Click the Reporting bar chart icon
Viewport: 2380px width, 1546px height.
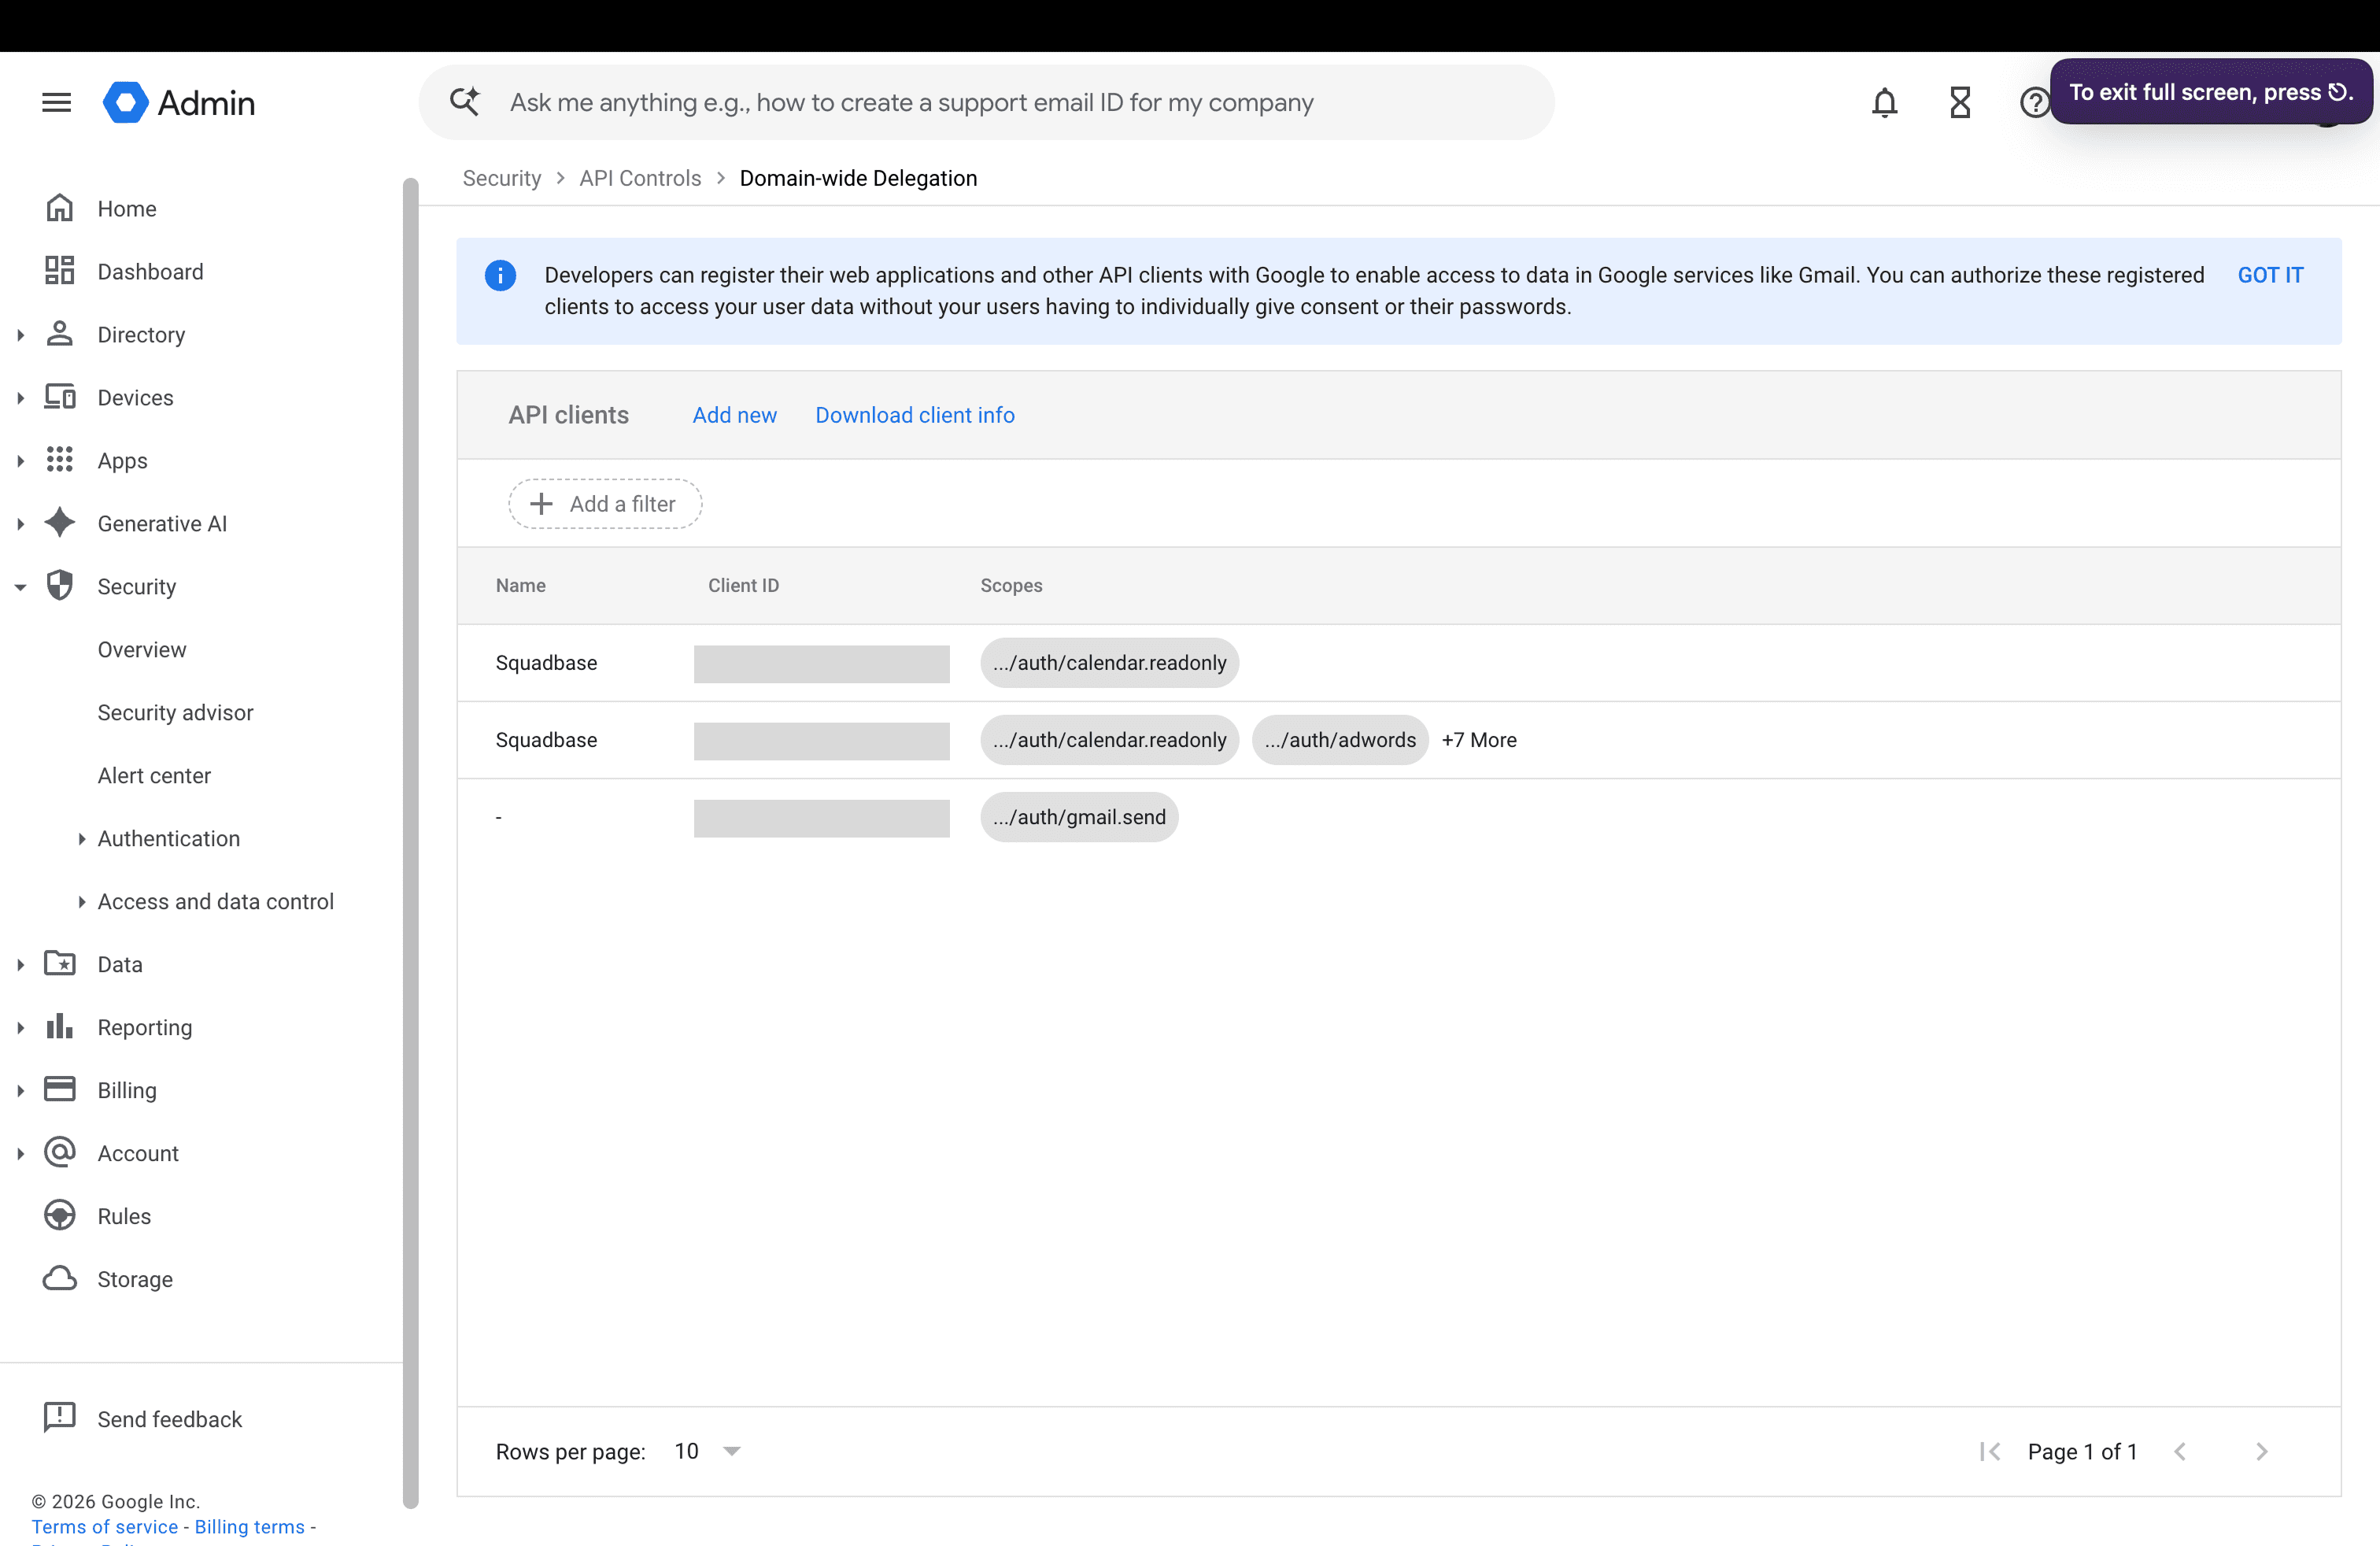[60, 1027]
